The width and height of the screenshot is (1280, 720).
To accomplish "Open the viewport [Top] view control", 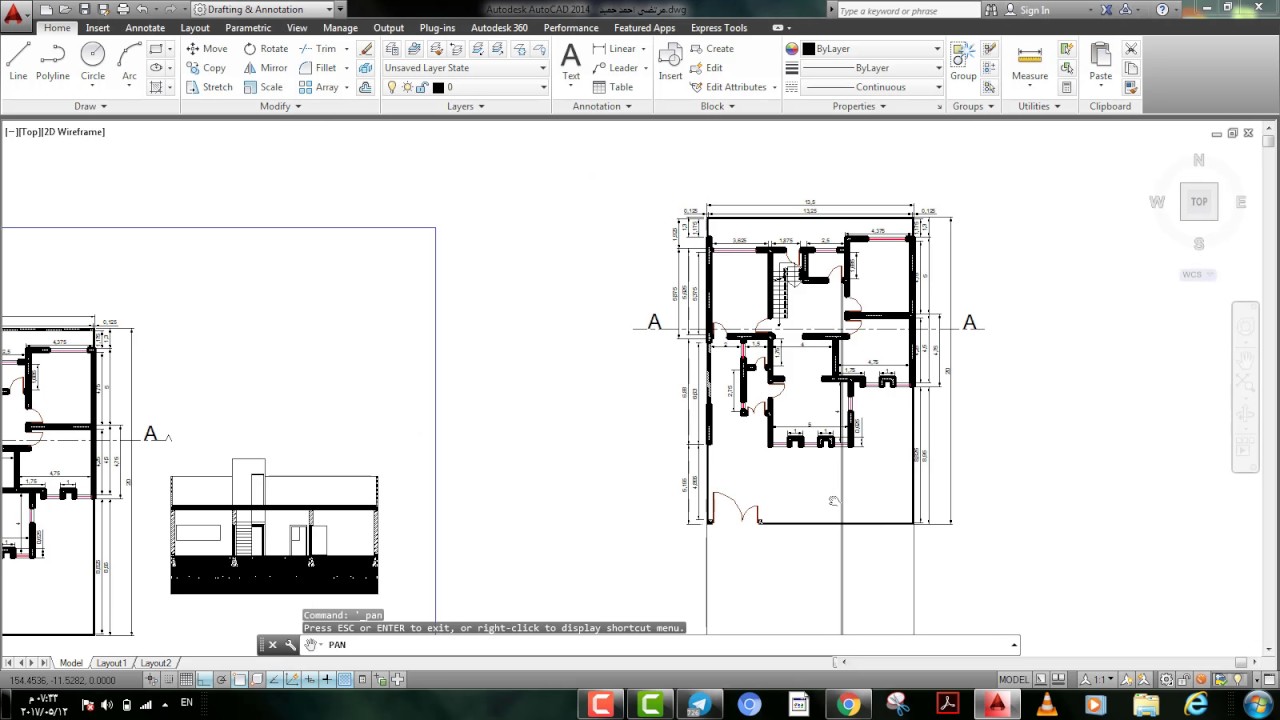I will pyautogui.click(x=28, y=132).
